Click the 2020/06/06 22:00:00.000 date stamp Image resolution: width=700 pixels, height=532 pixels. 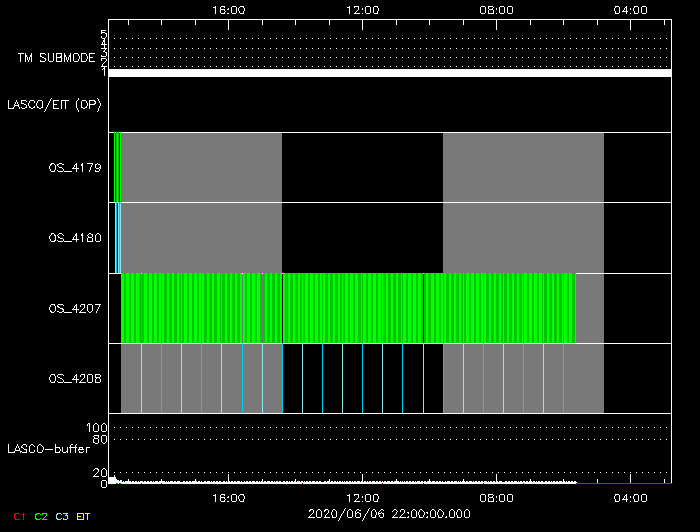[x=390, y=513]
